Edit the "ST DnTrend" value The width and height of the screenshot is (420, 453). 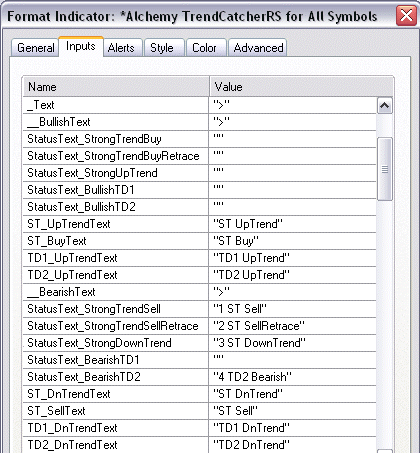(x=293, y=394)
